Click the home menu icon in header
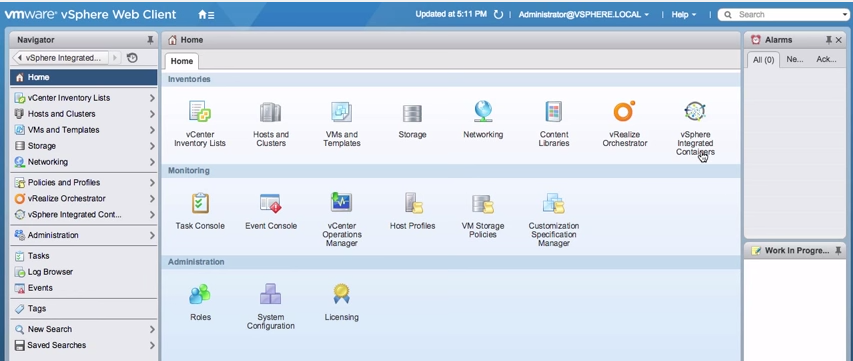853x361 pixels. [206, 15]
